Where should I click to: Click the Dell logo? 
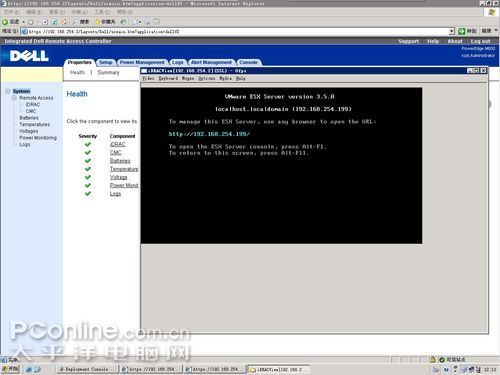click(29, 56)
